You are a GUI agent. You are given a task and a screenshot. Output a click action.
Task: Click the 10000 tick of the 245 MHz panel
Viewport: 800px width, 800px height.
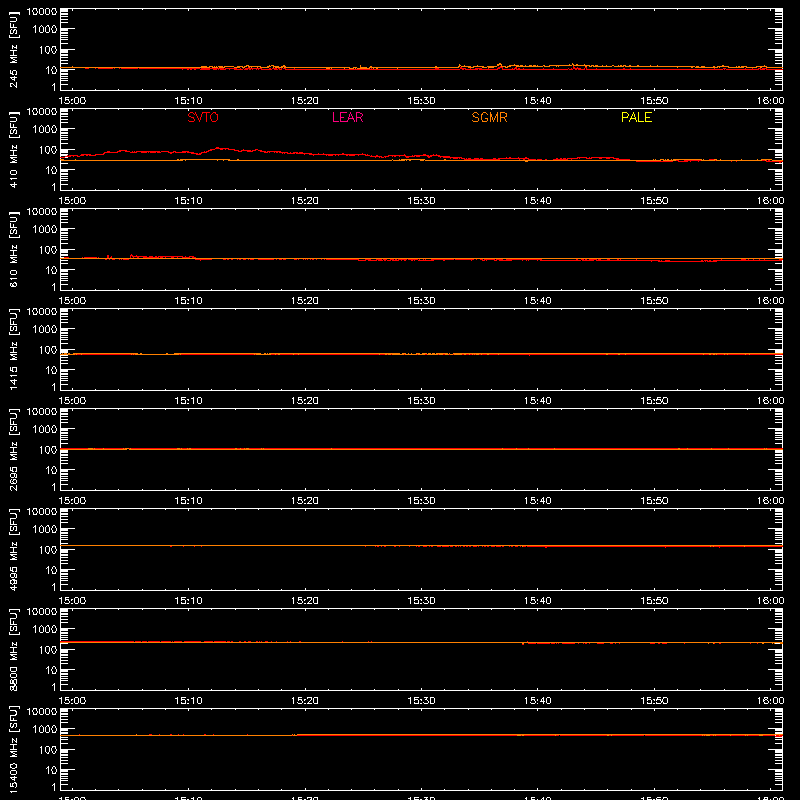tap(42, 12)
